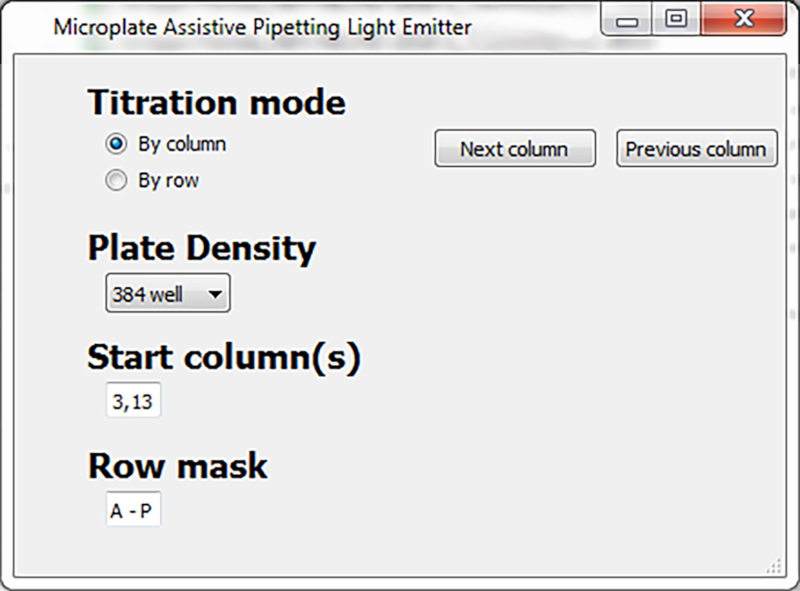Click the resize grip in the window corner

click(773, 567)
